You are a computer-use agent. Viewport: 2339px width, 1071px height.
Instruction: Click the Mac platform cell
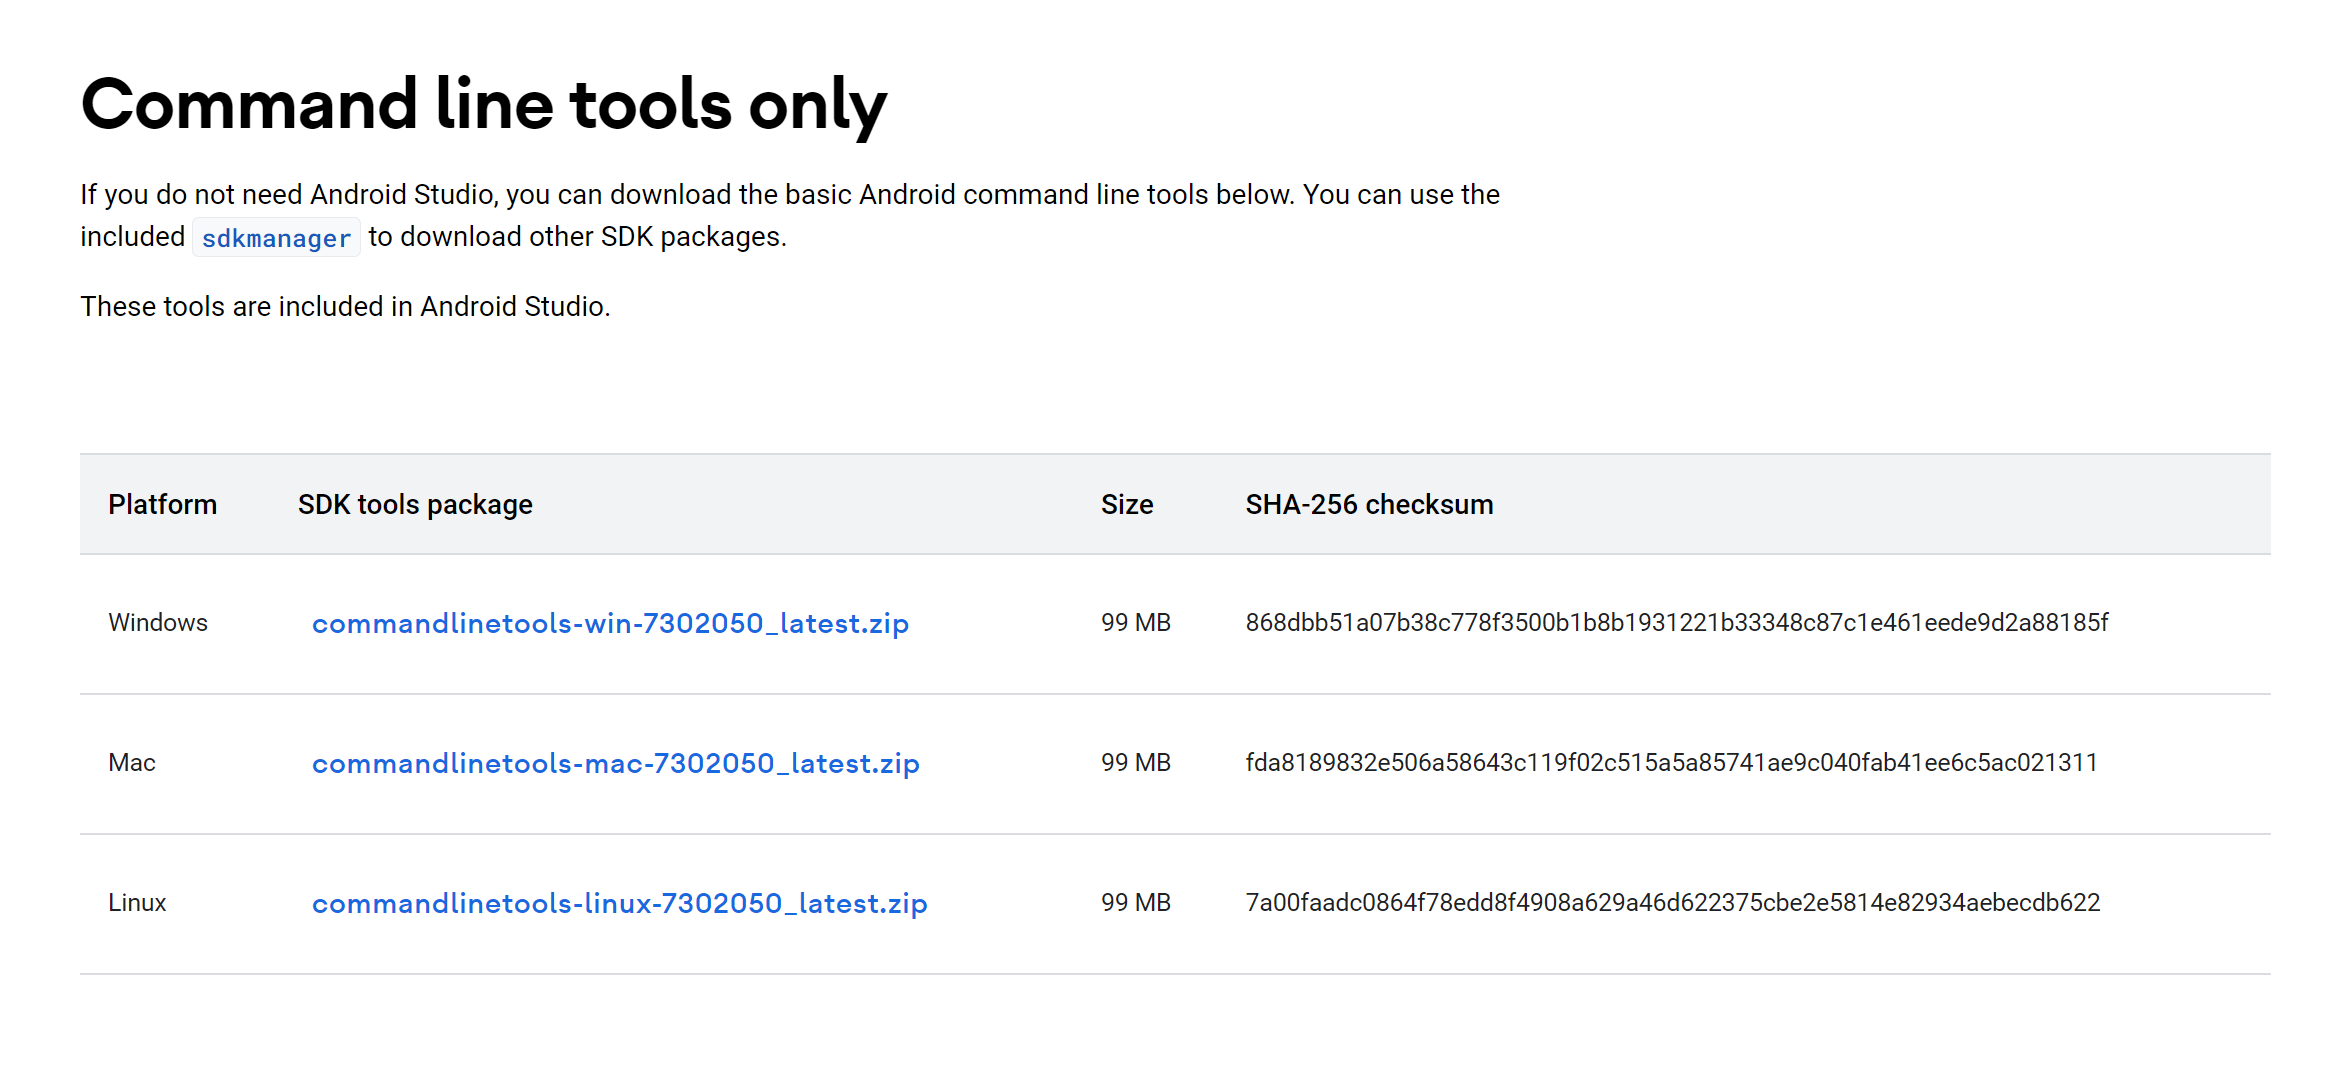tap(132, 762)
